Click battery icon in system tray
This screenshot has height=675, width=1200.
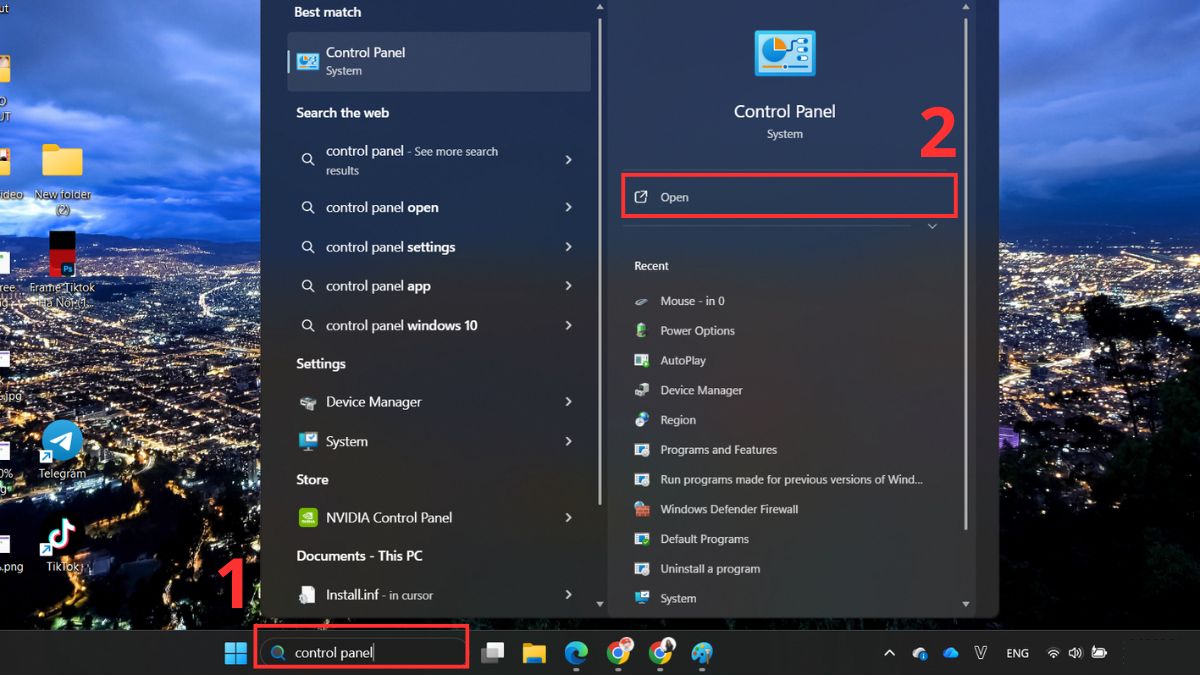tap(1099, 653)
